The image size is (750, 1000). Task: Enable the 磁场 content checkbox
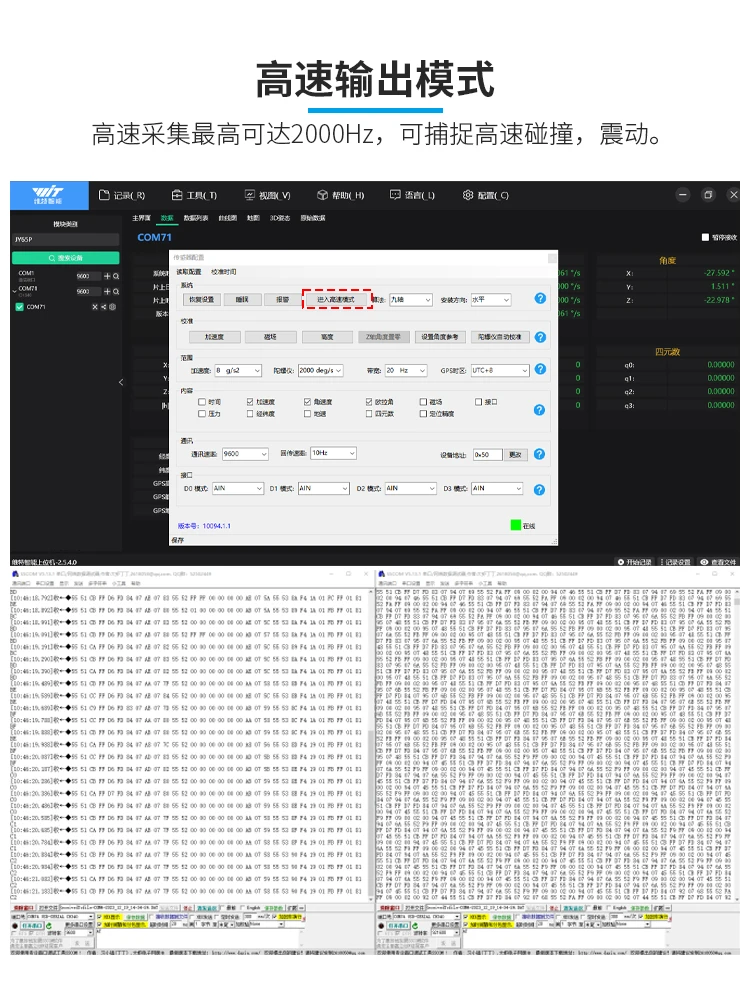pos(423,402)
